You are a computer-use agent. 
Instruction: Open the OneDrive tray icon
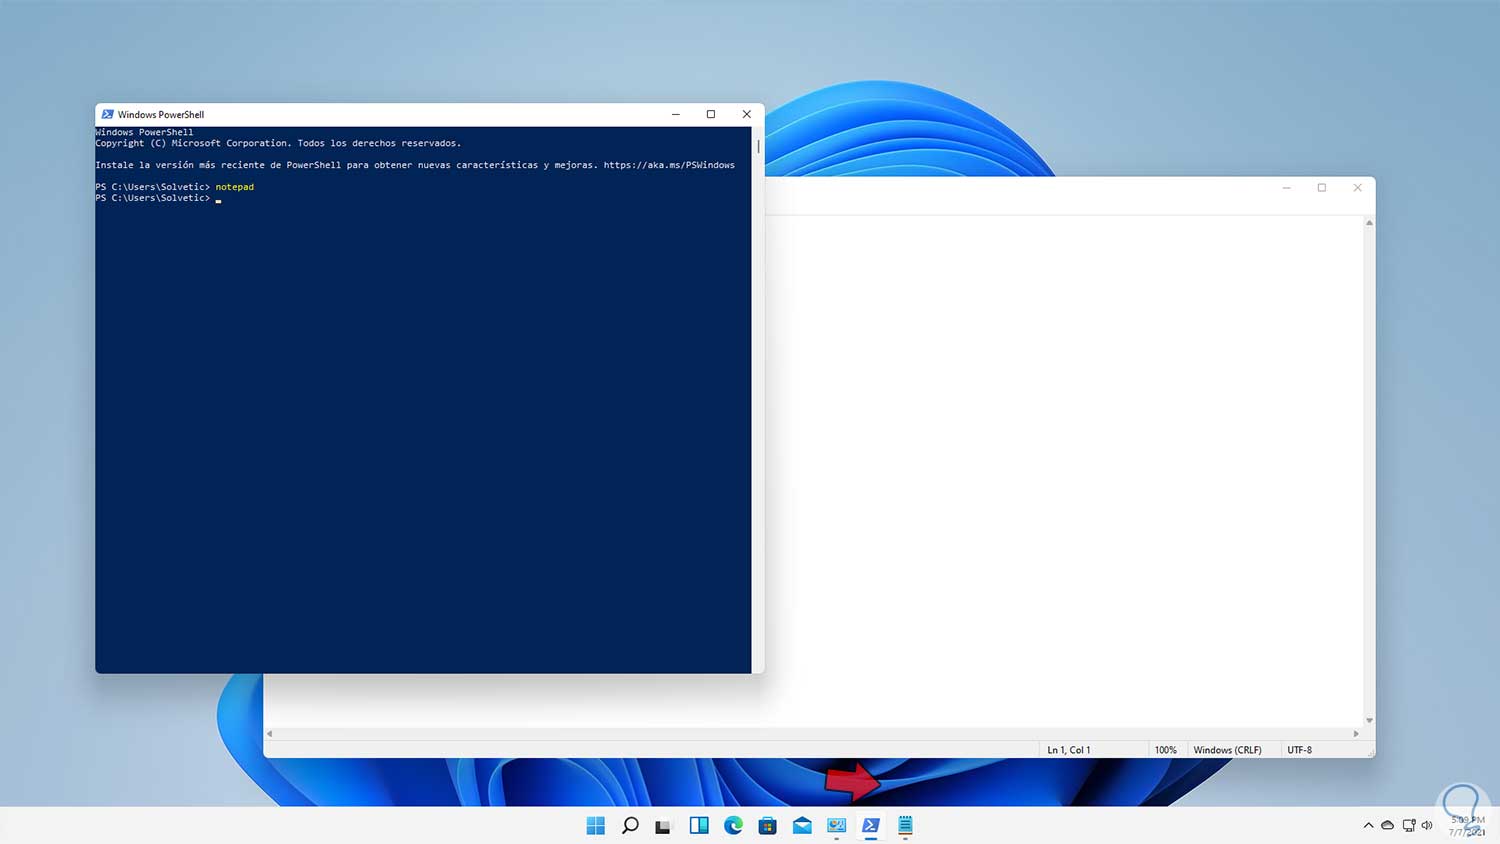pos(1387,826)
